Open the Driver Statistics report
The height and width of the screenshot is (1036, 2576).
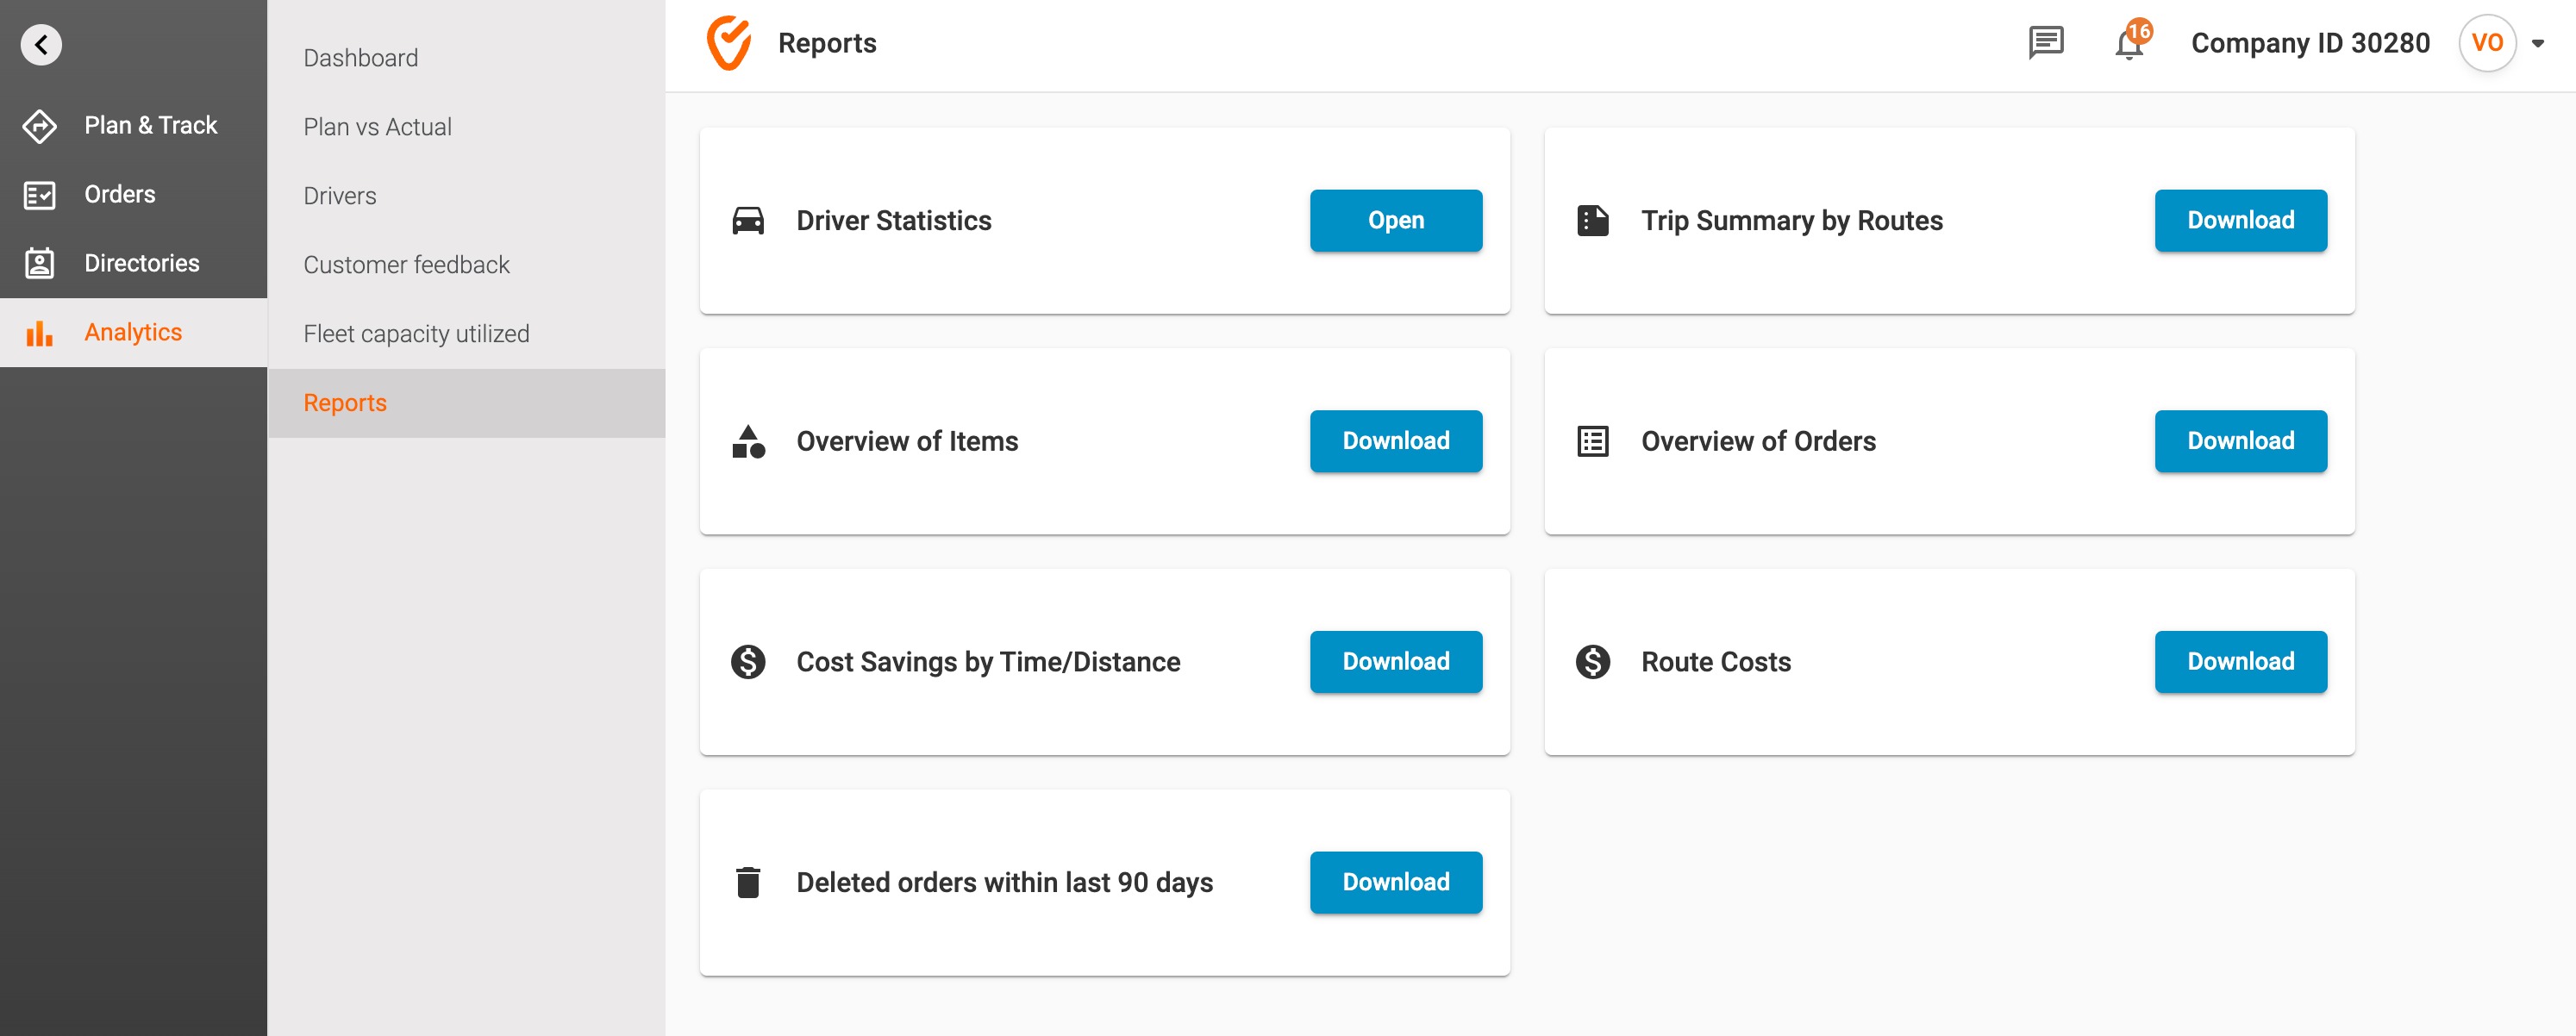1395,220
